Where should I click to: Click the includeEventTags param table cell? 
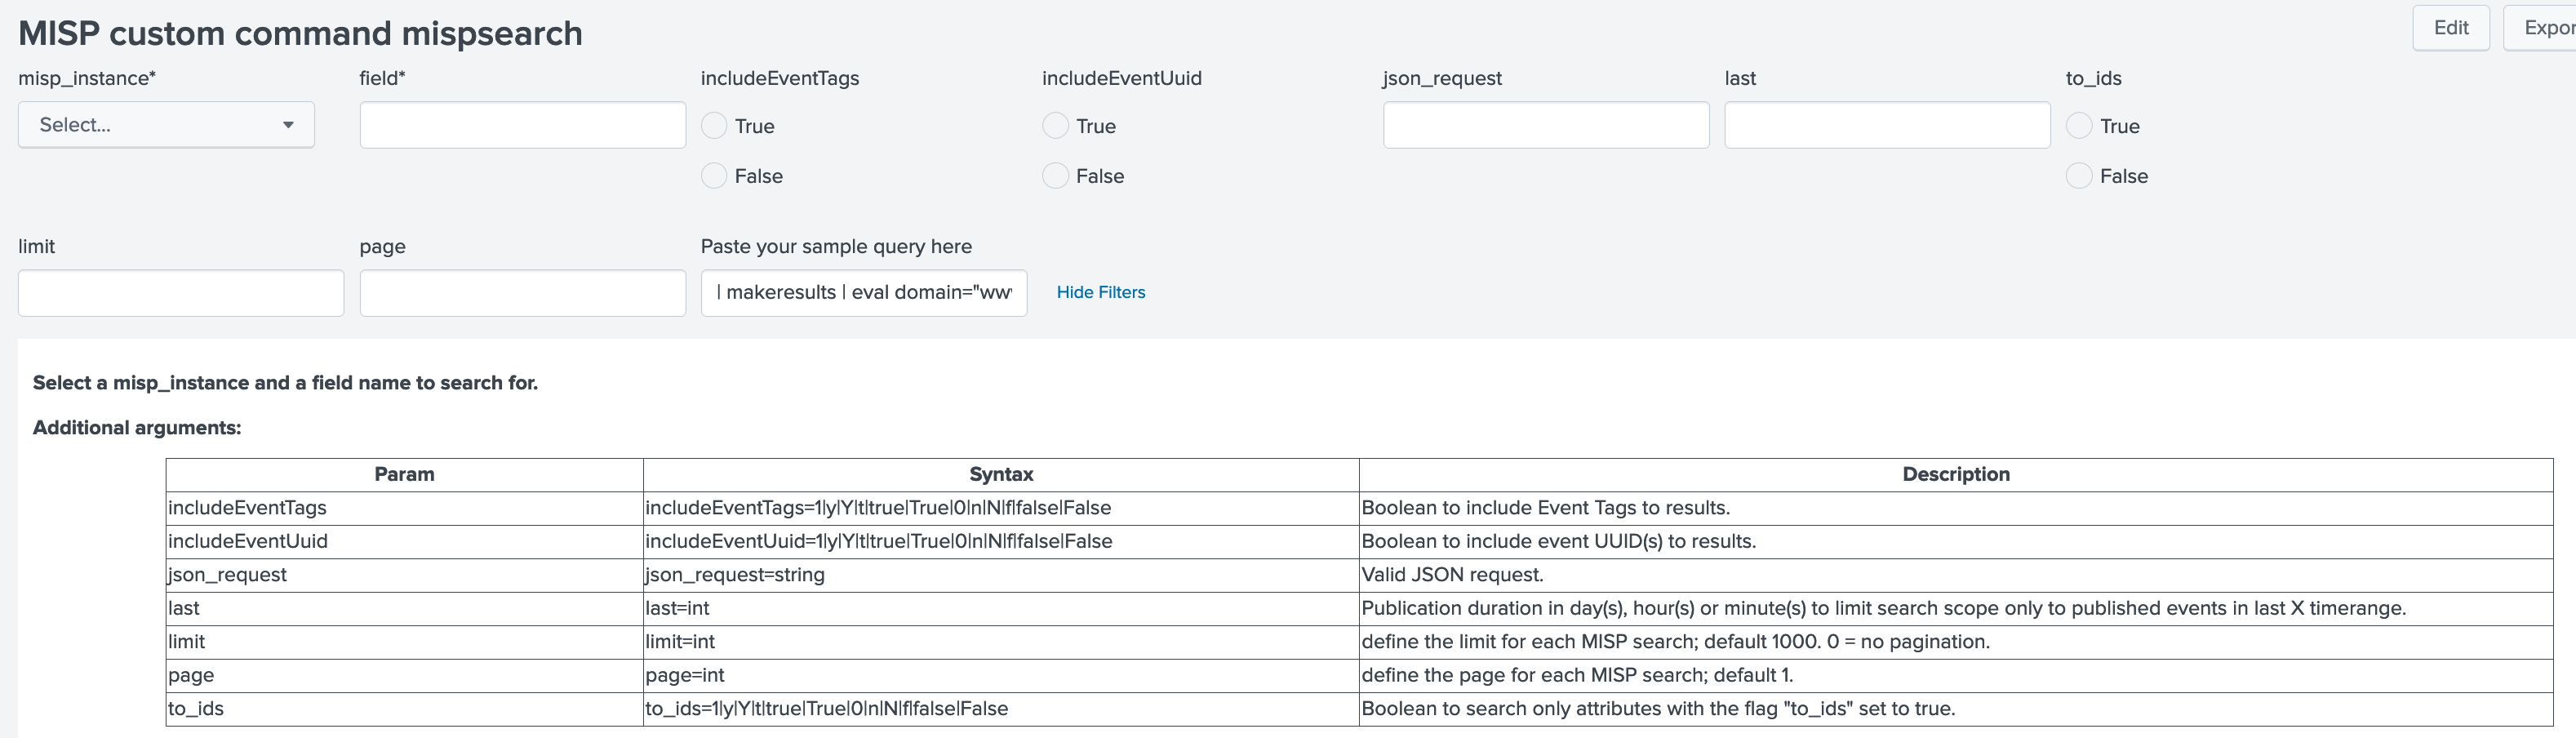point(404,508)
